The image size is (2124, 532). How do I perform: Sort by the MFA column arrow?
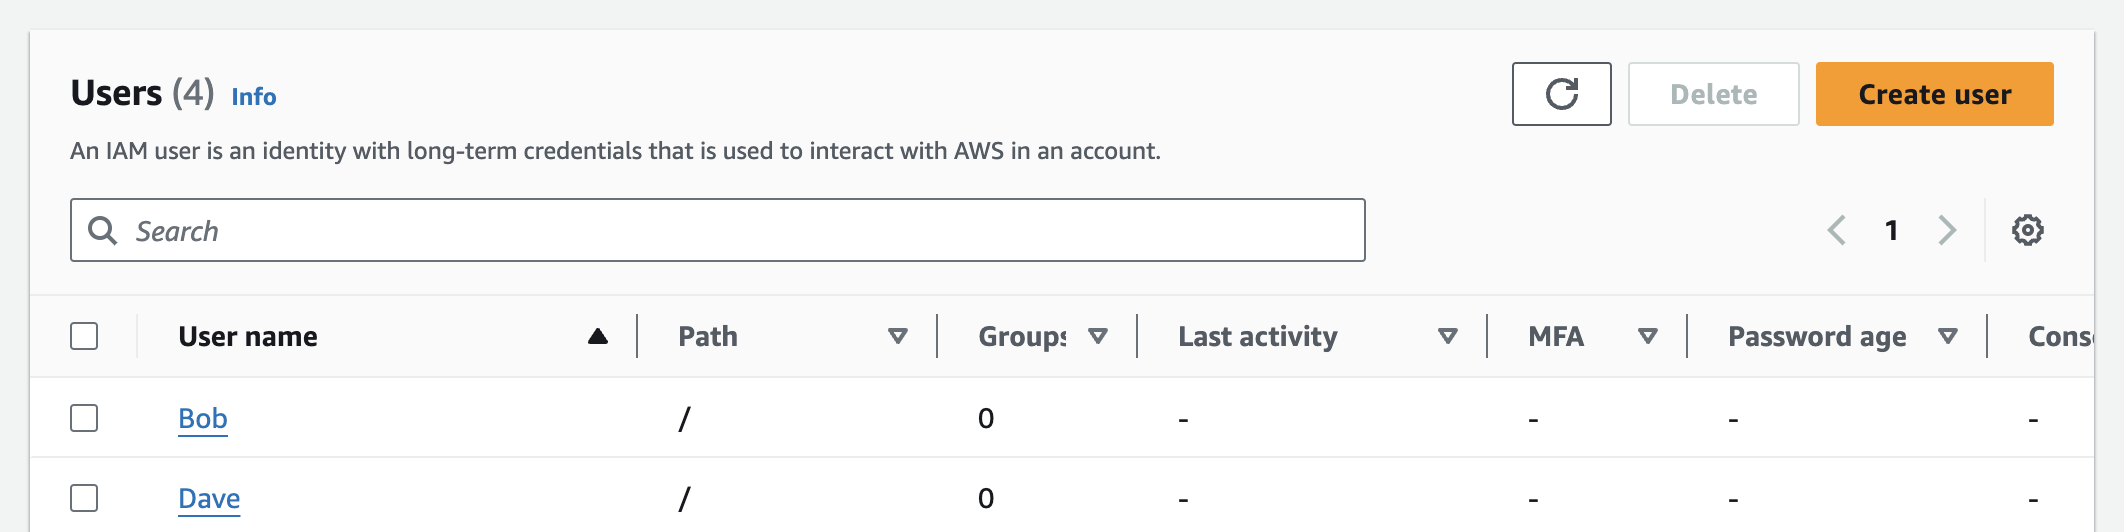[x=1648, y=336]
